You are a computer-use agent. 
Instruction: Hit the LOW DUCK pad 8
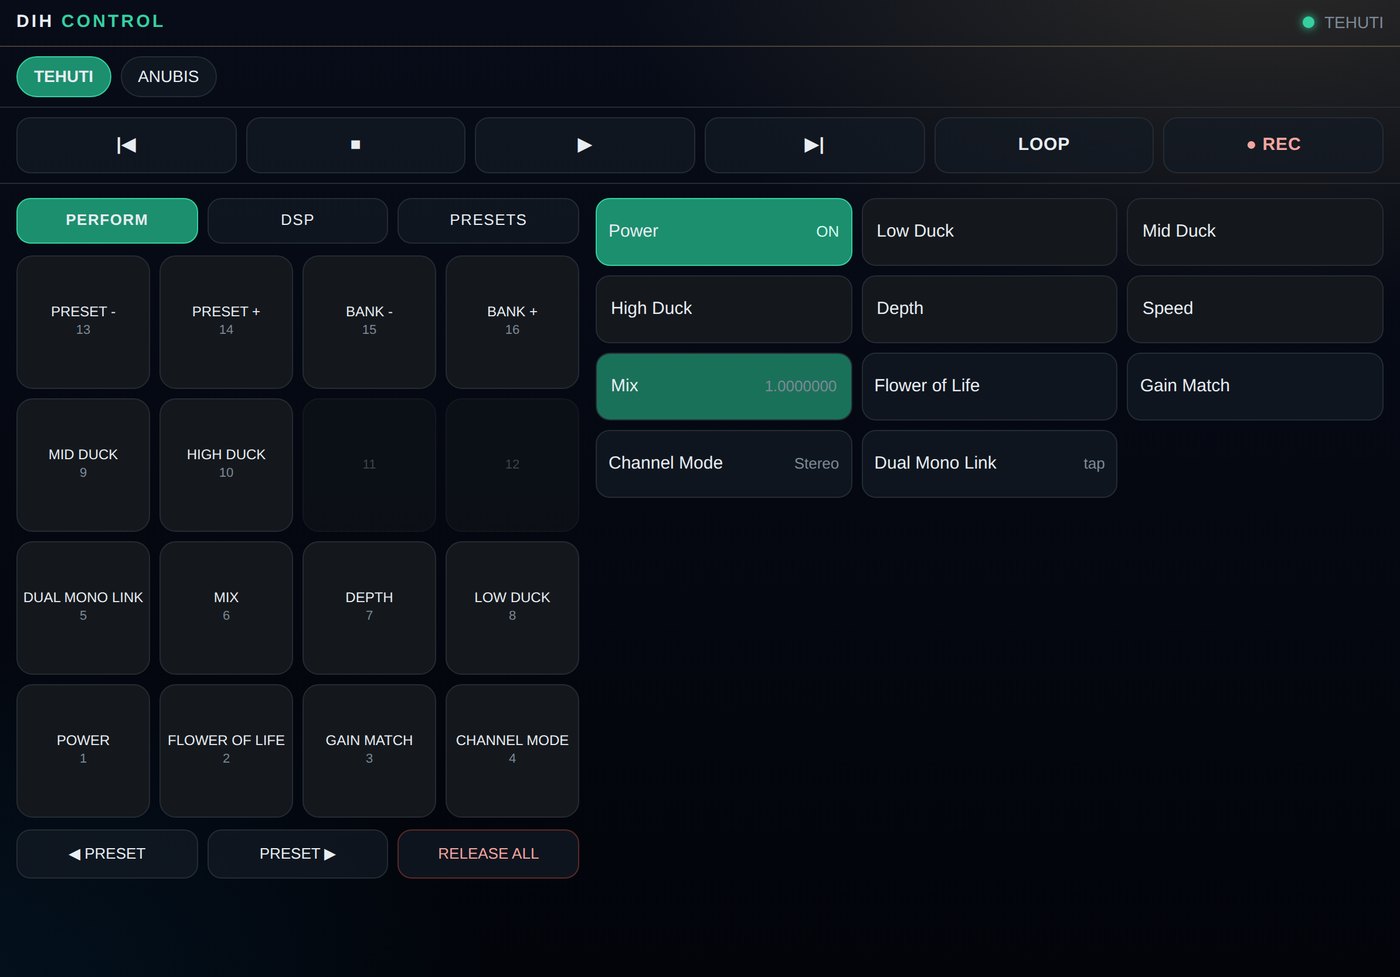tap(512, 608)
